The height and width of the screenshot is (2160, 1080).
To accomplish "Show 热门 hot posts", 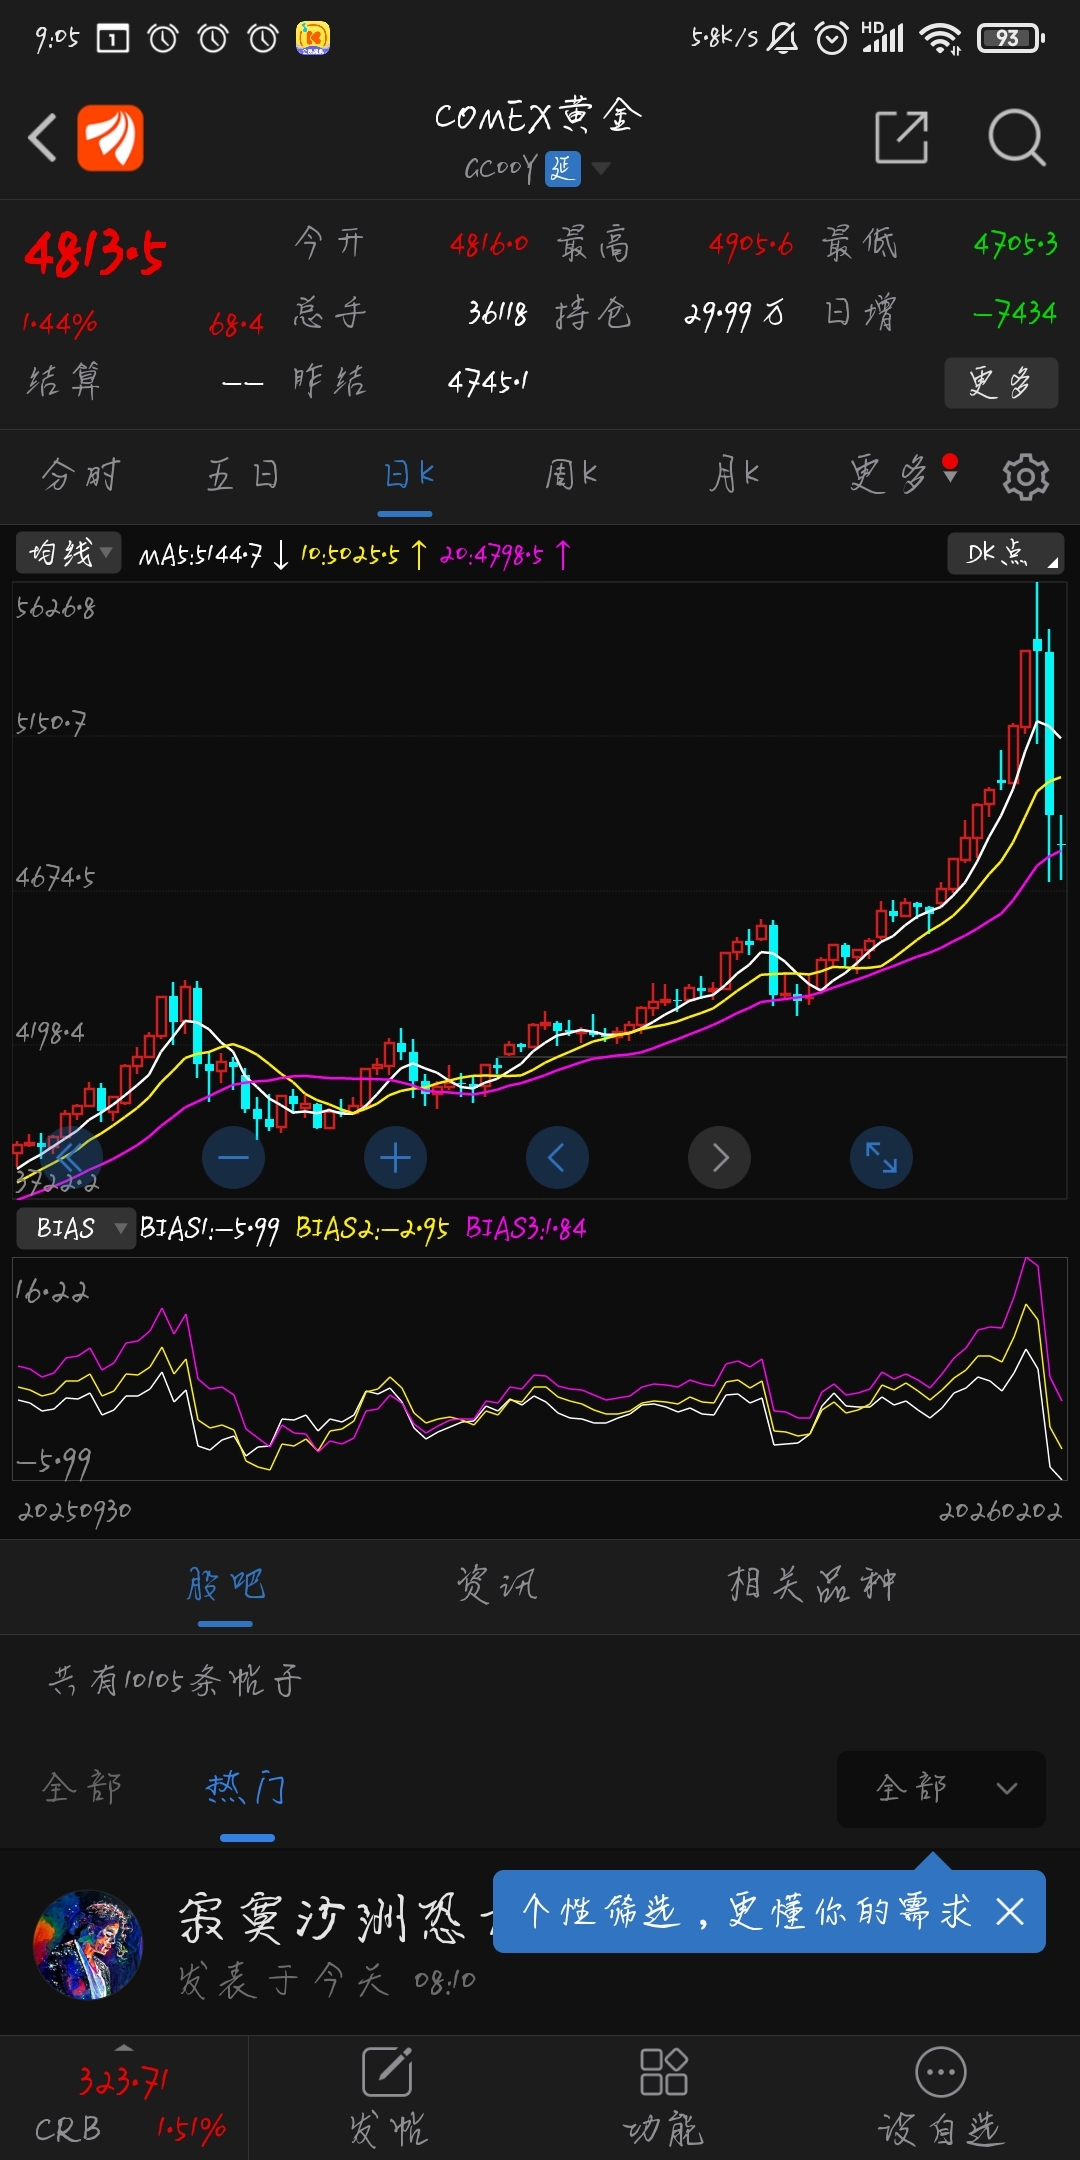I will [247, 1787].
